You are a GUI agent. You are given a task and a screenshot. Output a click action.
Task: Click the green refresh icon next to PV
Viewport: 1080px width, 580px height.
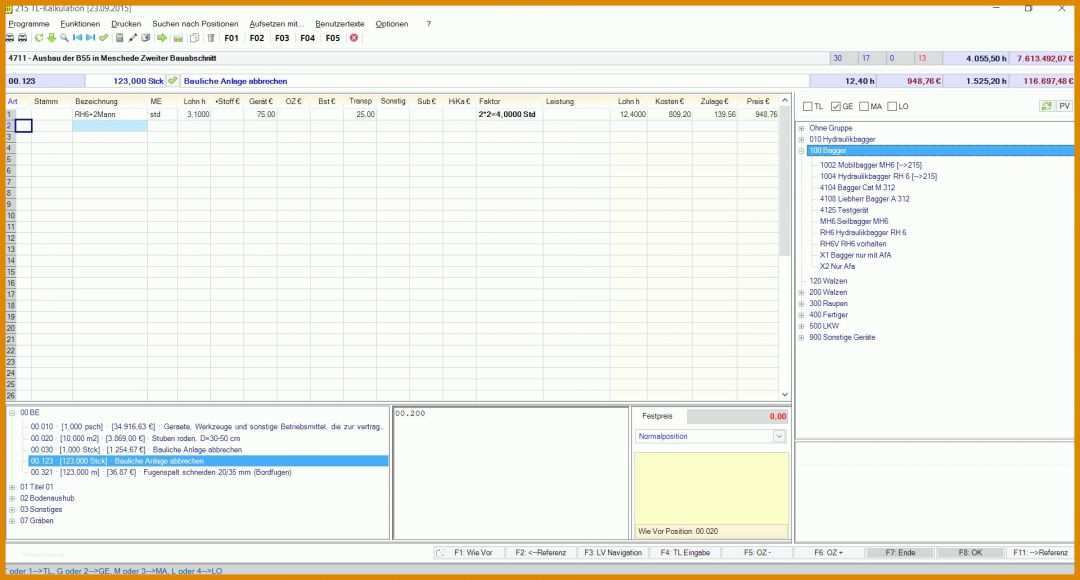coord(1046,106)
